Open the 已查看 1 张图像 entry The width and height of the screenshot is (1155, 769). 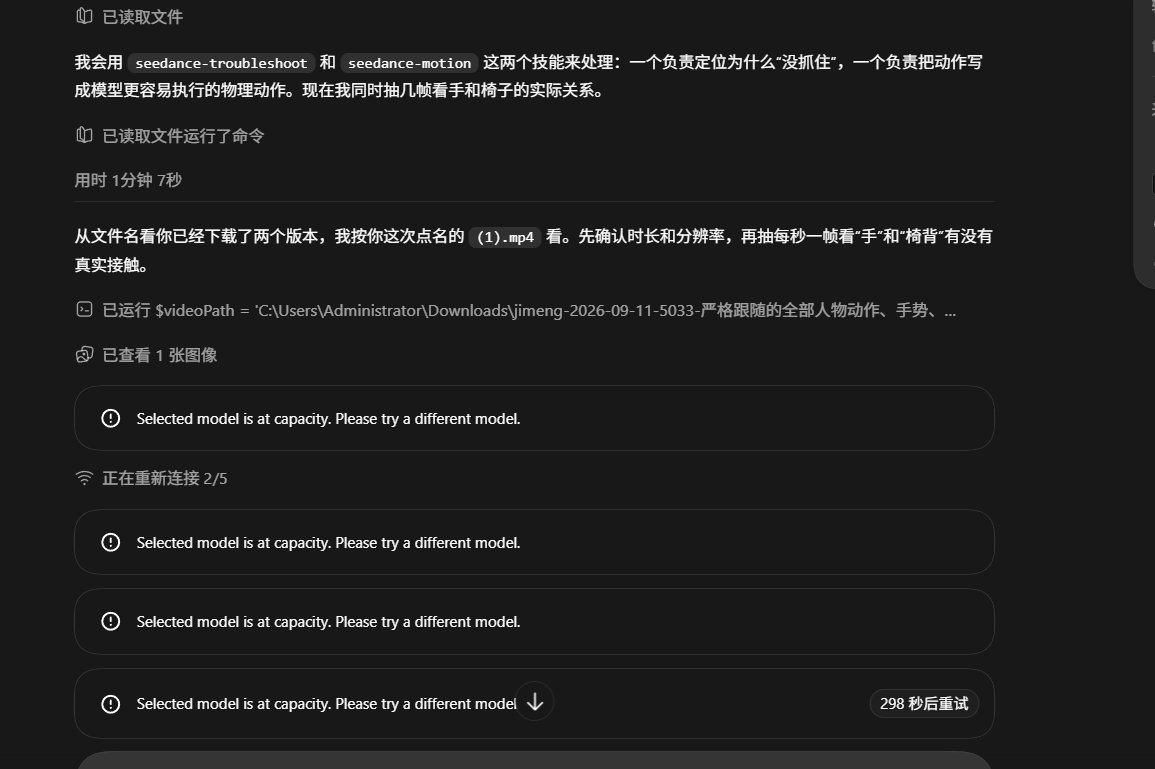point(160,356)
